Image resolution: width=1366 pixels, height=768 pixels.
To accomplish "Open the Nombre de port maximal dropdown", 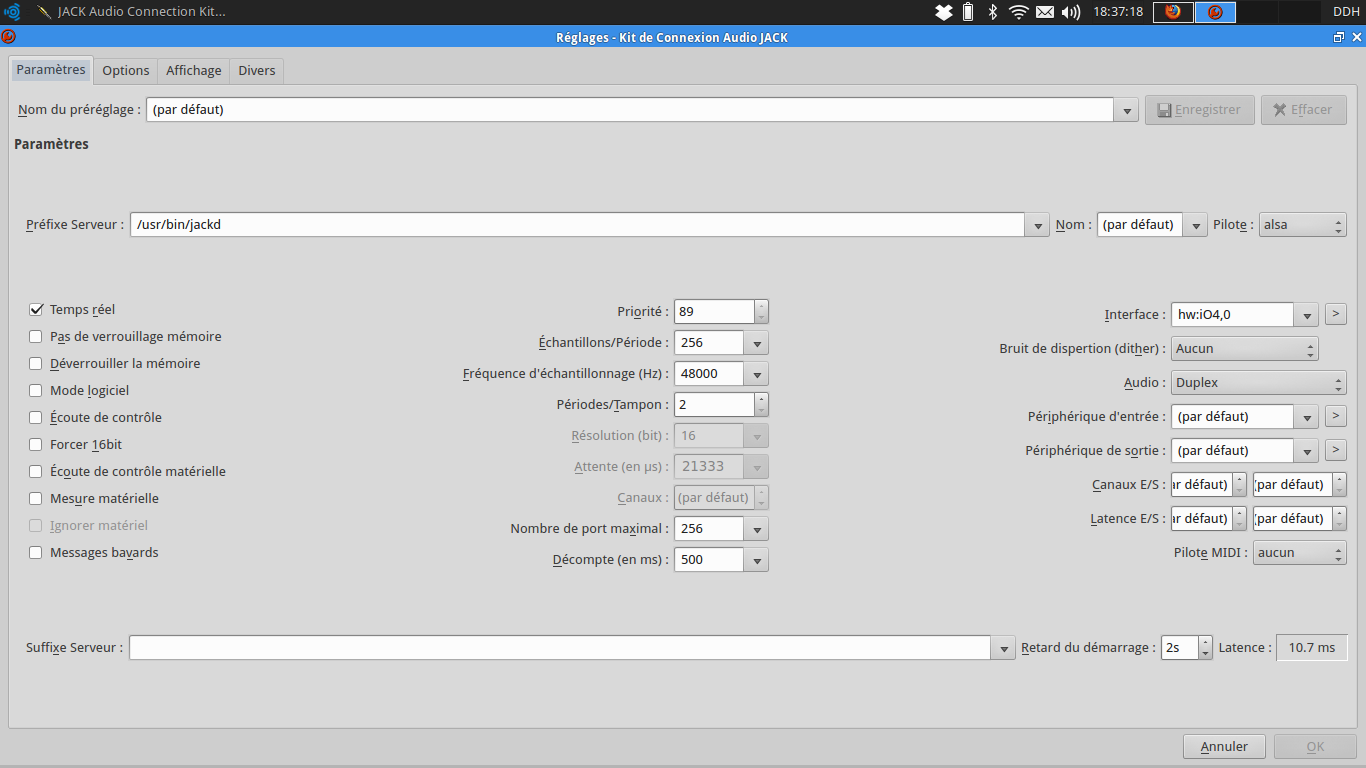I will click(721, 529).
